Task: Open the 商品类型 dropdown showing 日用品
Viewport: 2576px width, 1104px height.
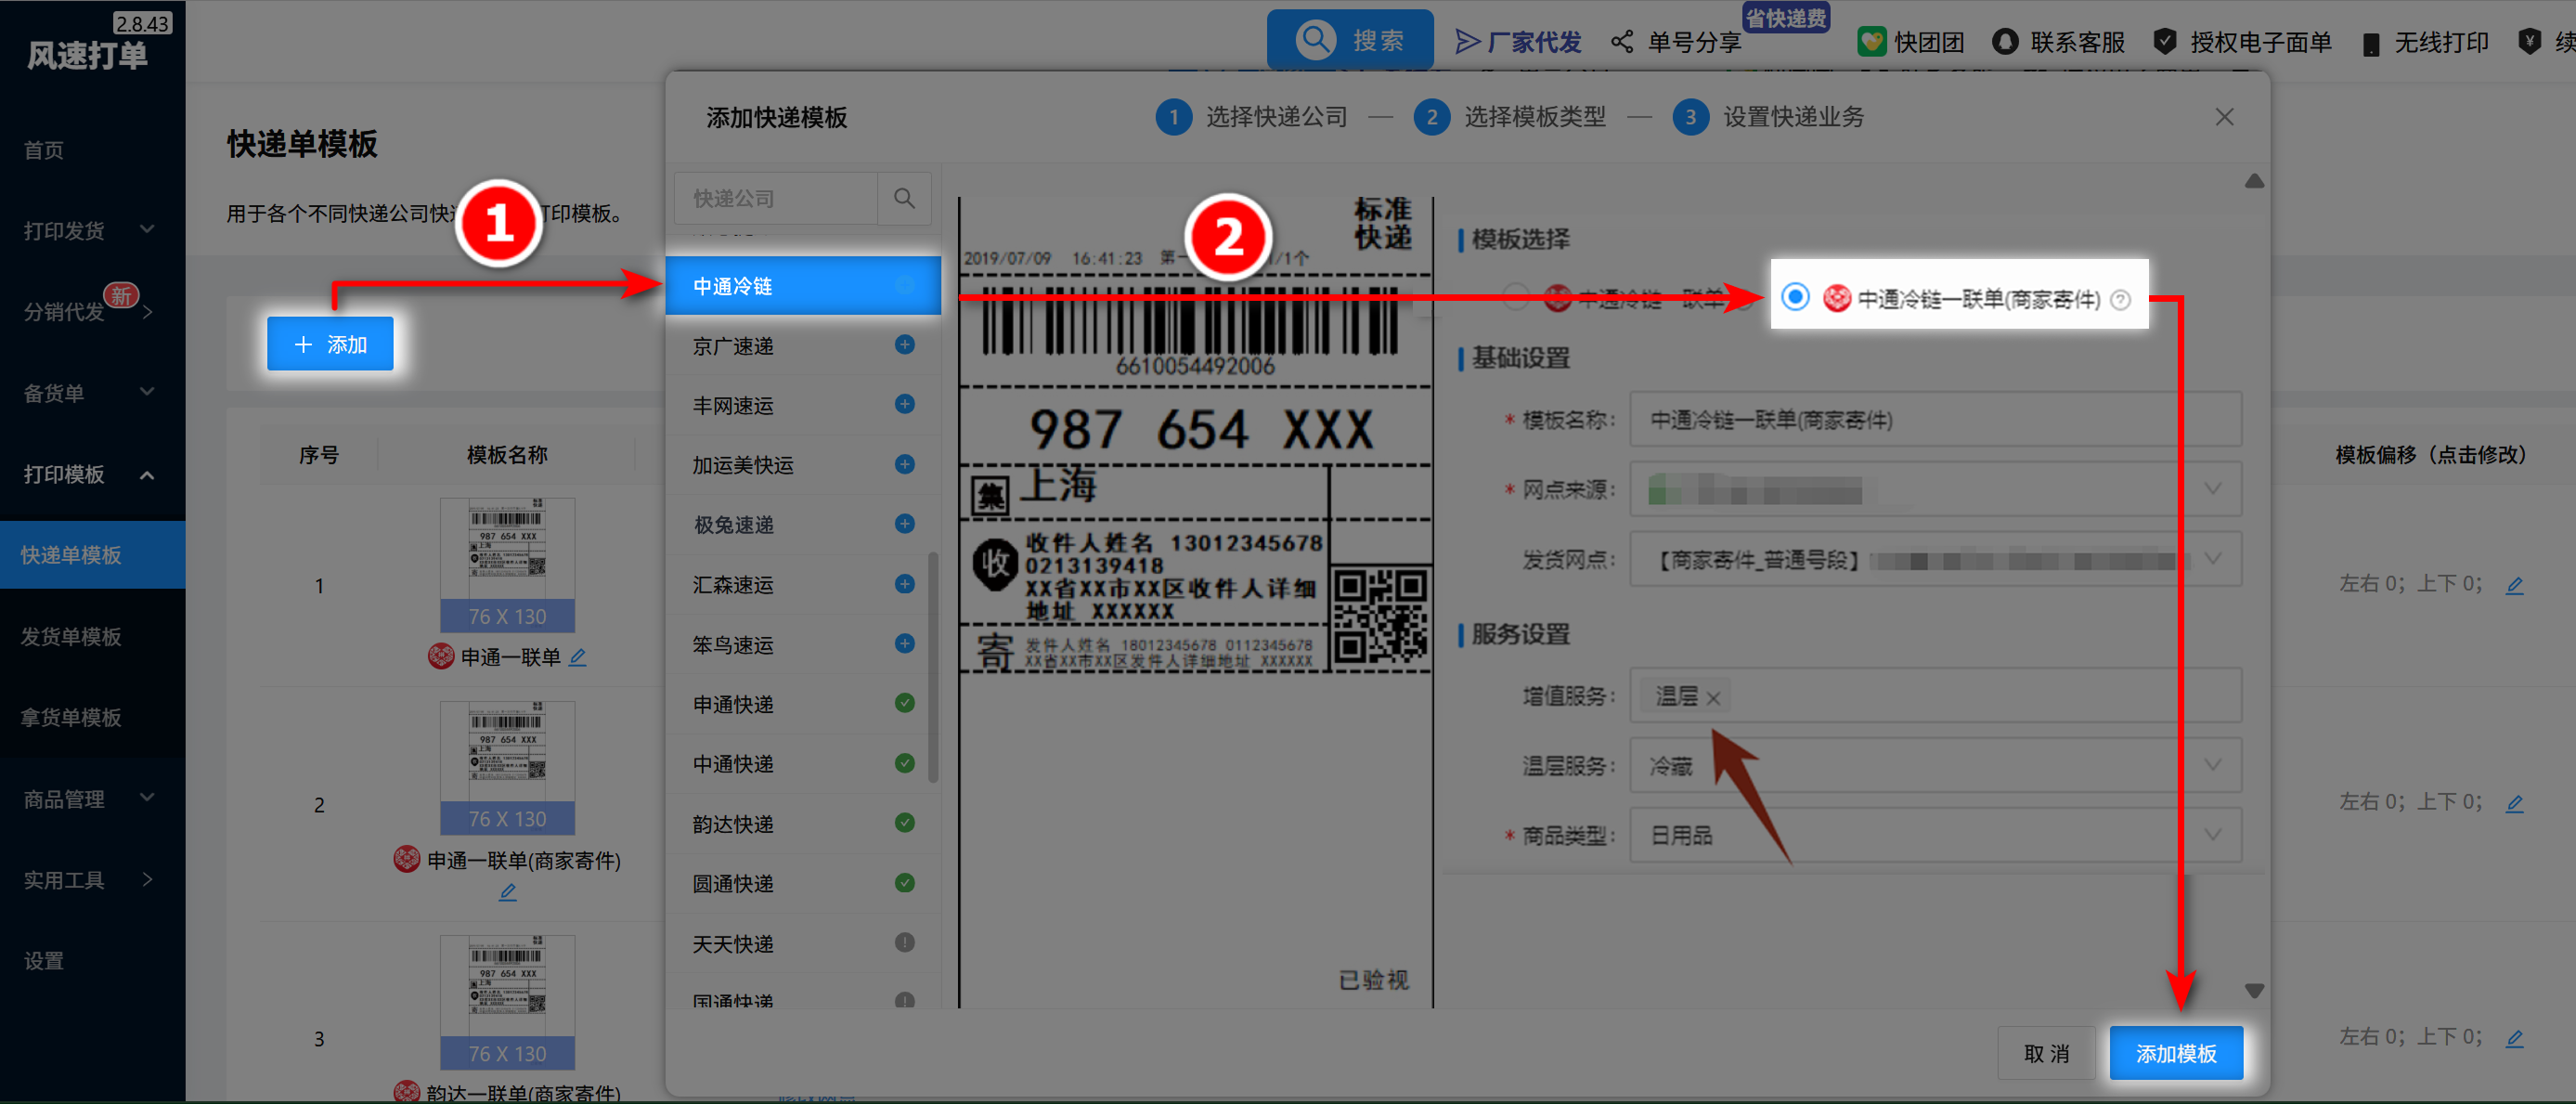Action: [x=1935, y=835]
